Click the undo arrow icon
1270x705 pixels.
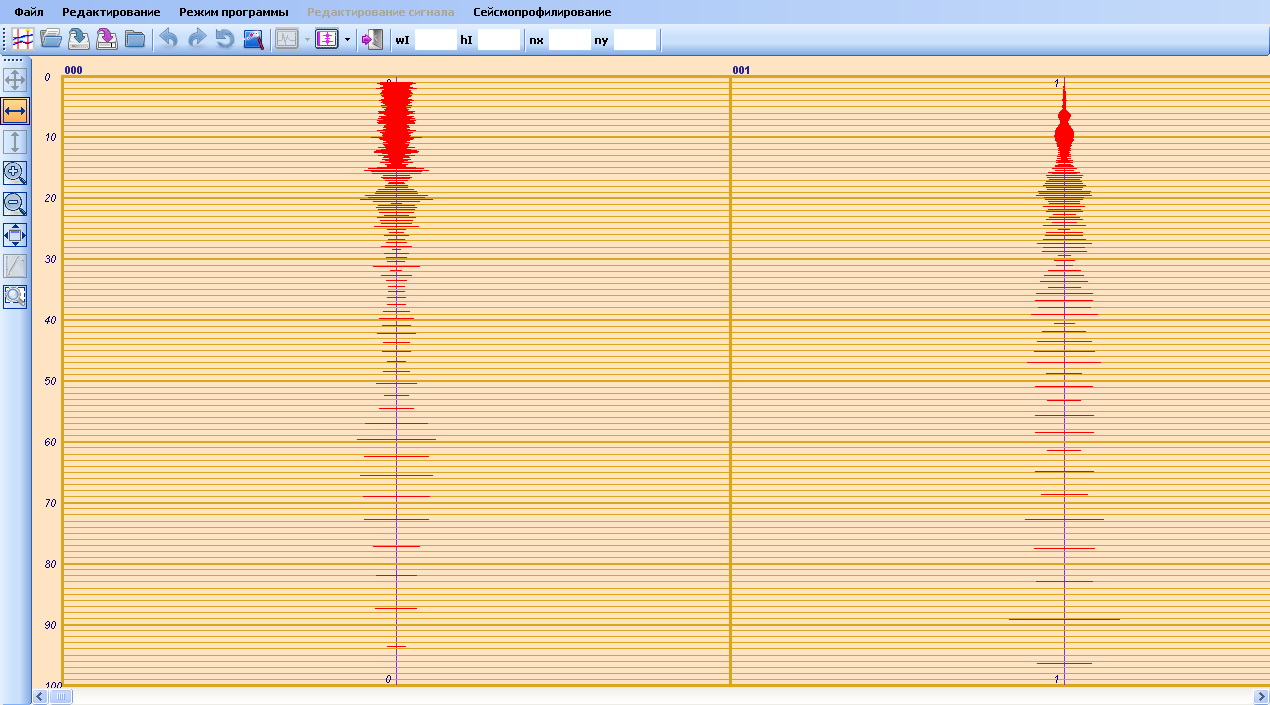168,40
